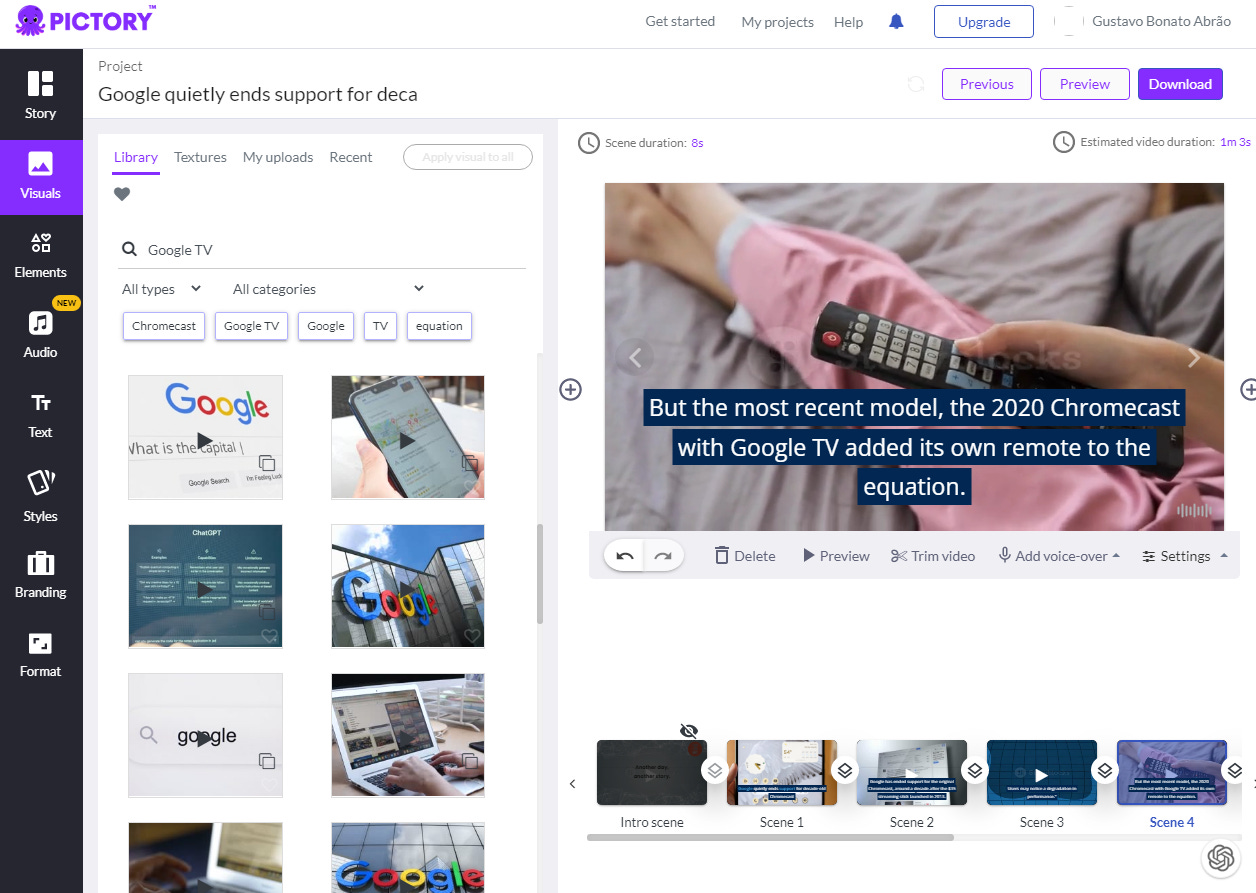Choose the Google search page video thumbnail

205,437
